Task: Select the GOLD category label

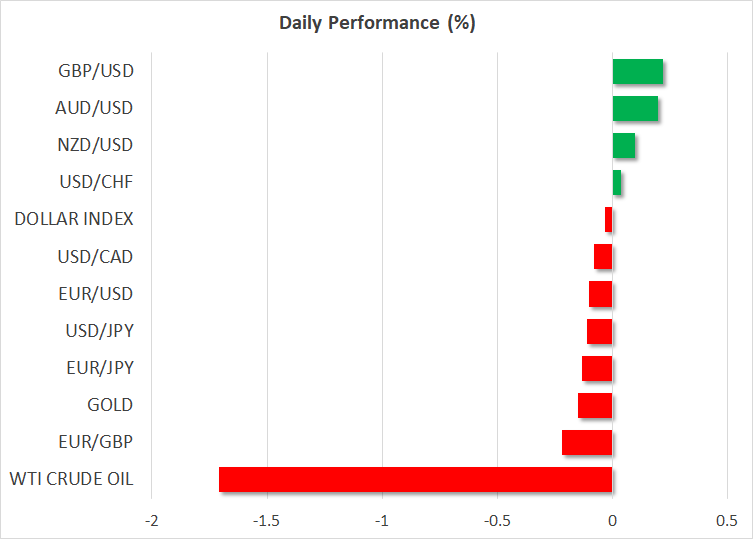Action: tap(110, 405)
